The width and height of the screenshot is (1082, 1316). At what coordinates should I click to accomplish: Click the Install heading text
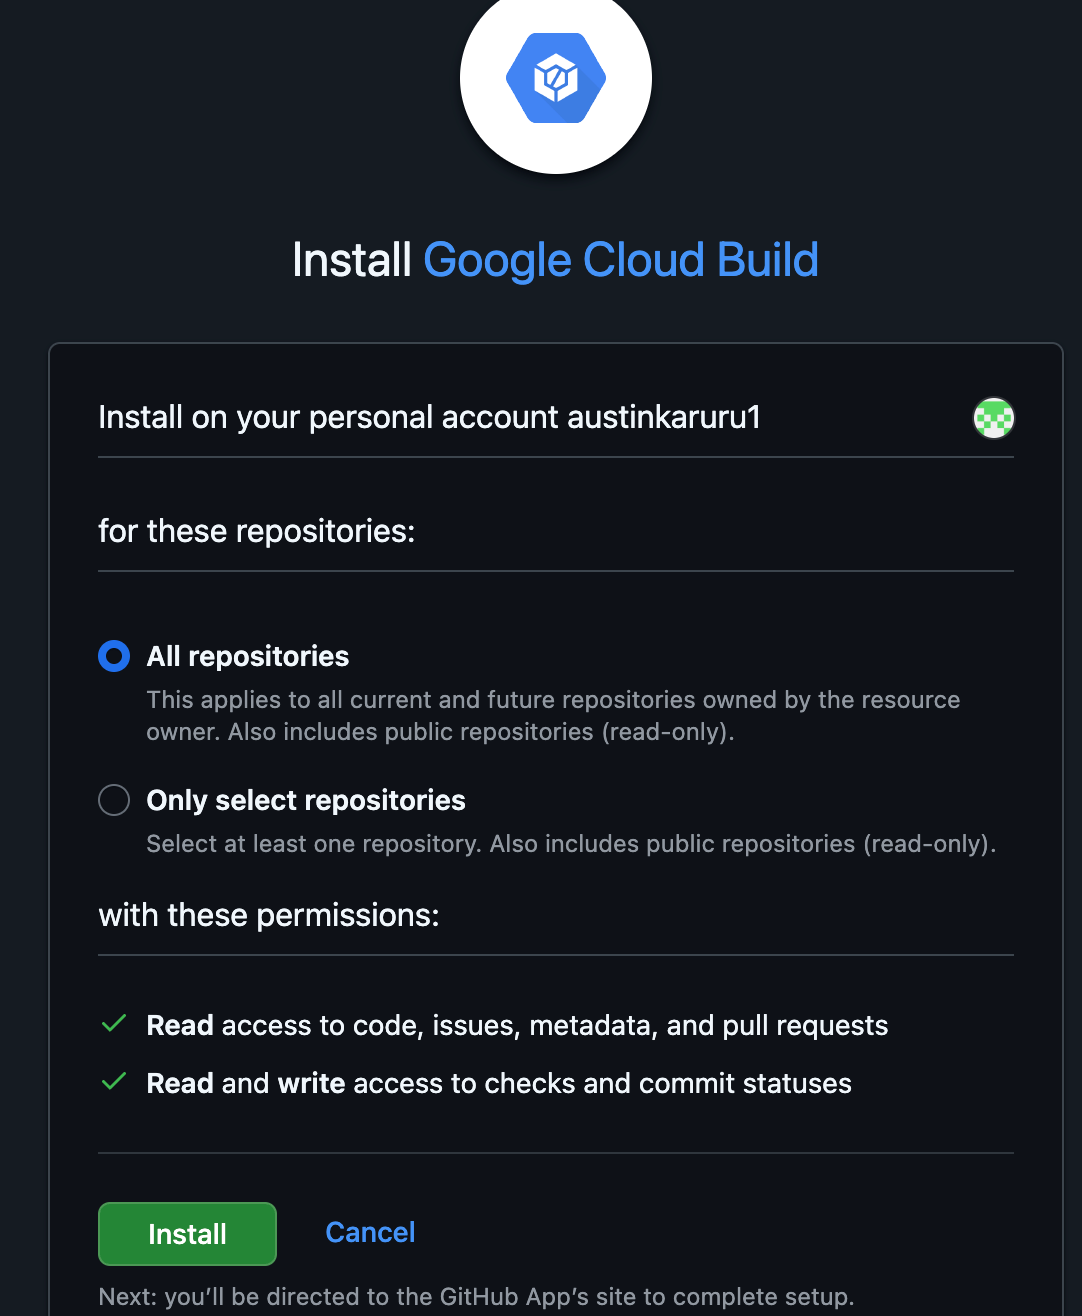pos(352,260)
